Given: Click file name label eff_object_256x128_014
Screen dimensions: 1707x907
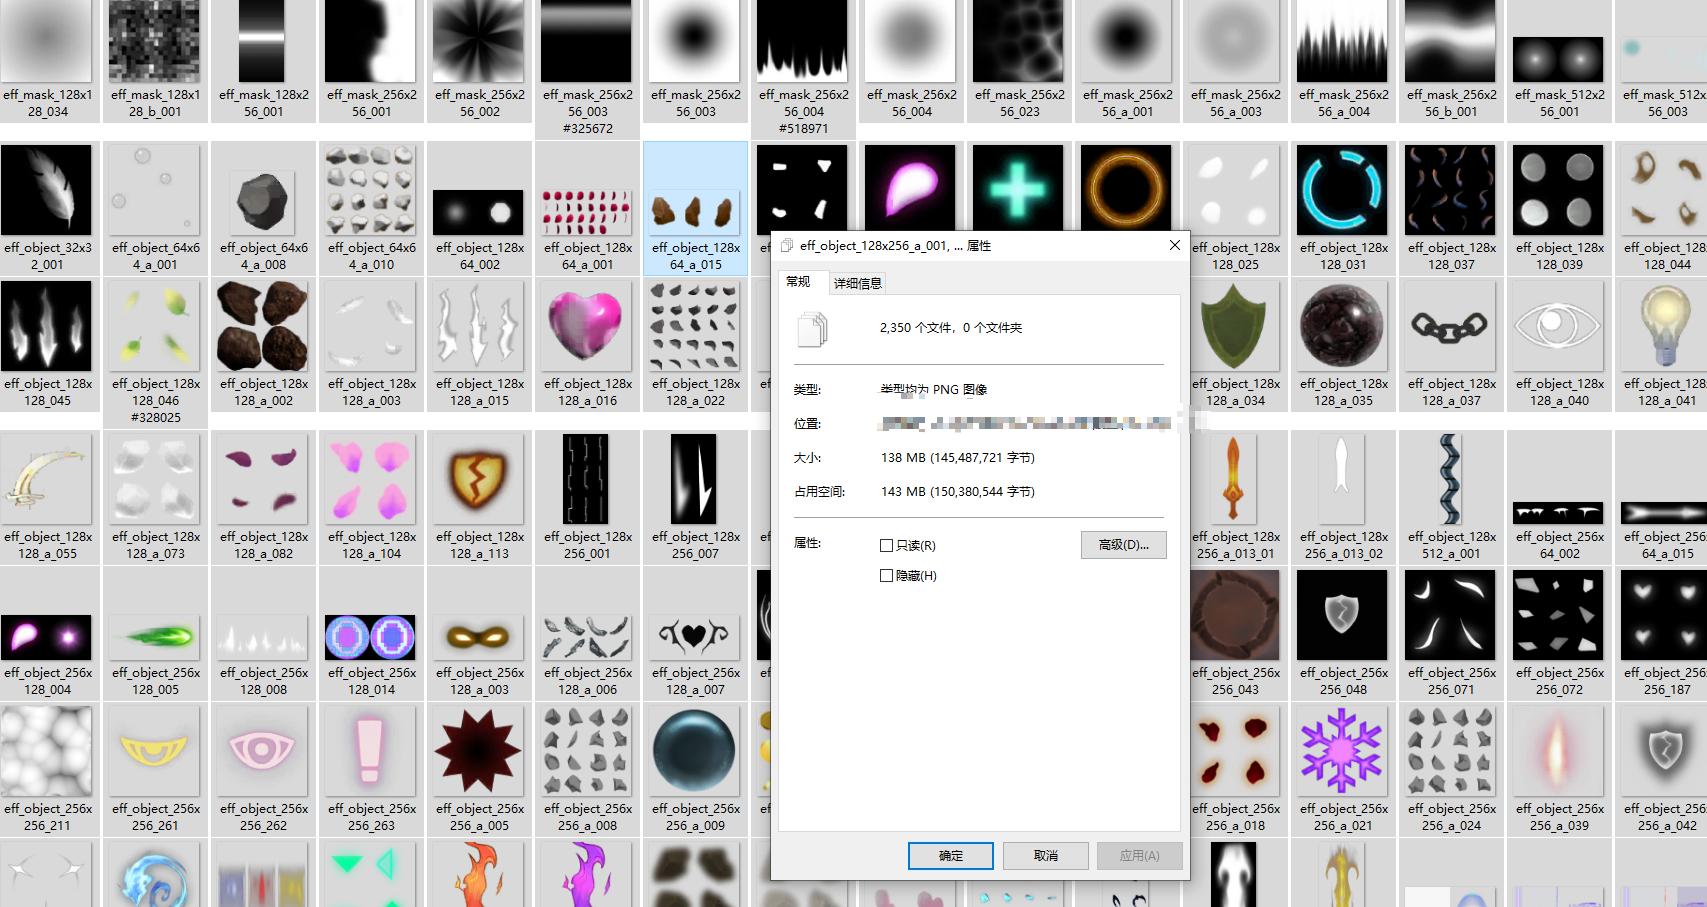Looking at the screenshot, I should 372,681.
